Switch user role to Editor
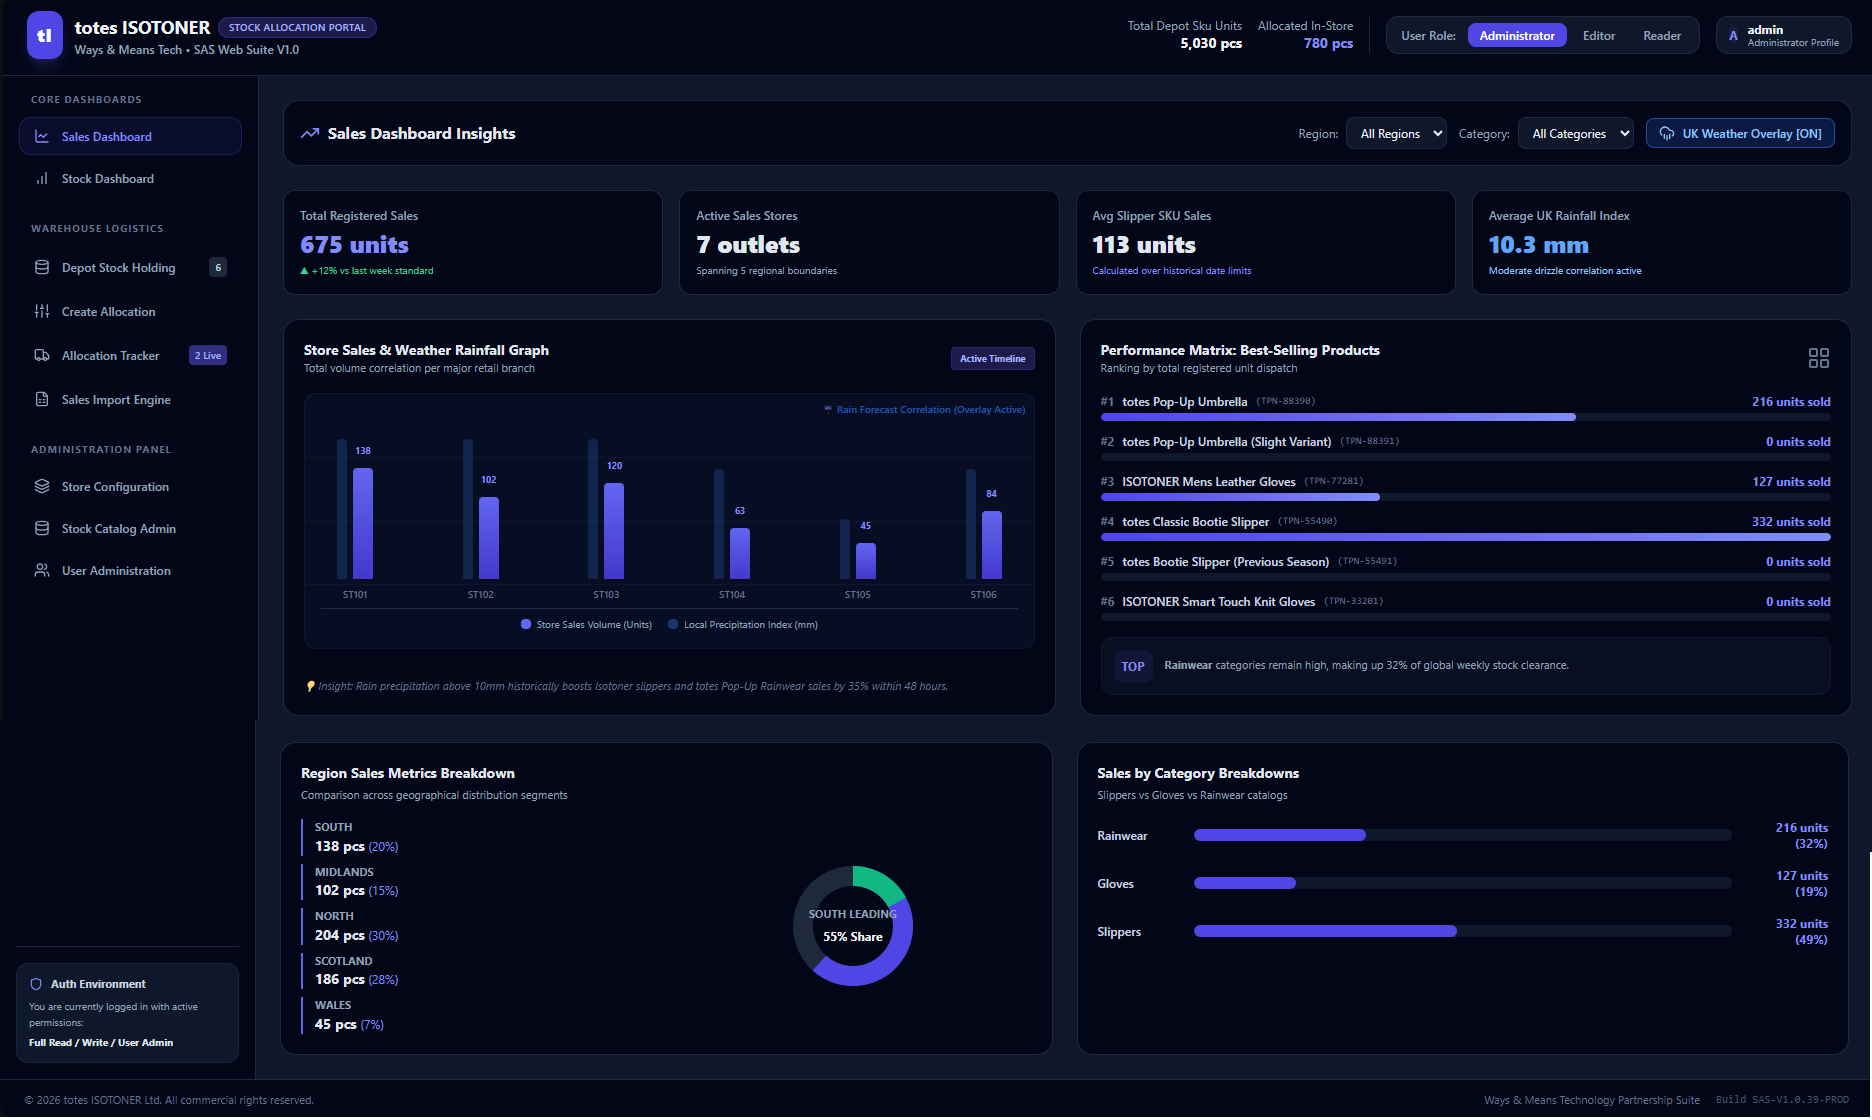This screenshot has height=1120, width=1872. (1599, 36)
